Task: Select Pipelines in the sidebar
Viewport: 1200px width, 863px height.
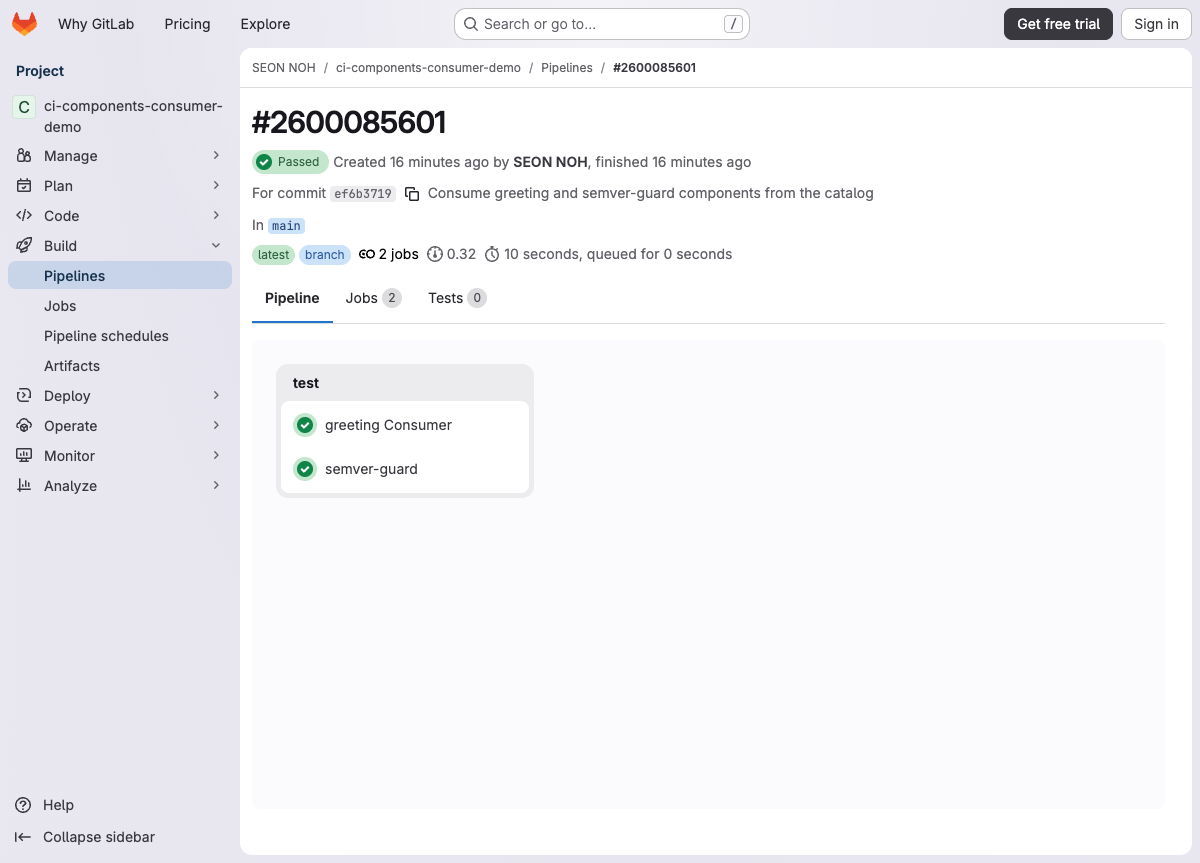Action: 120,276
